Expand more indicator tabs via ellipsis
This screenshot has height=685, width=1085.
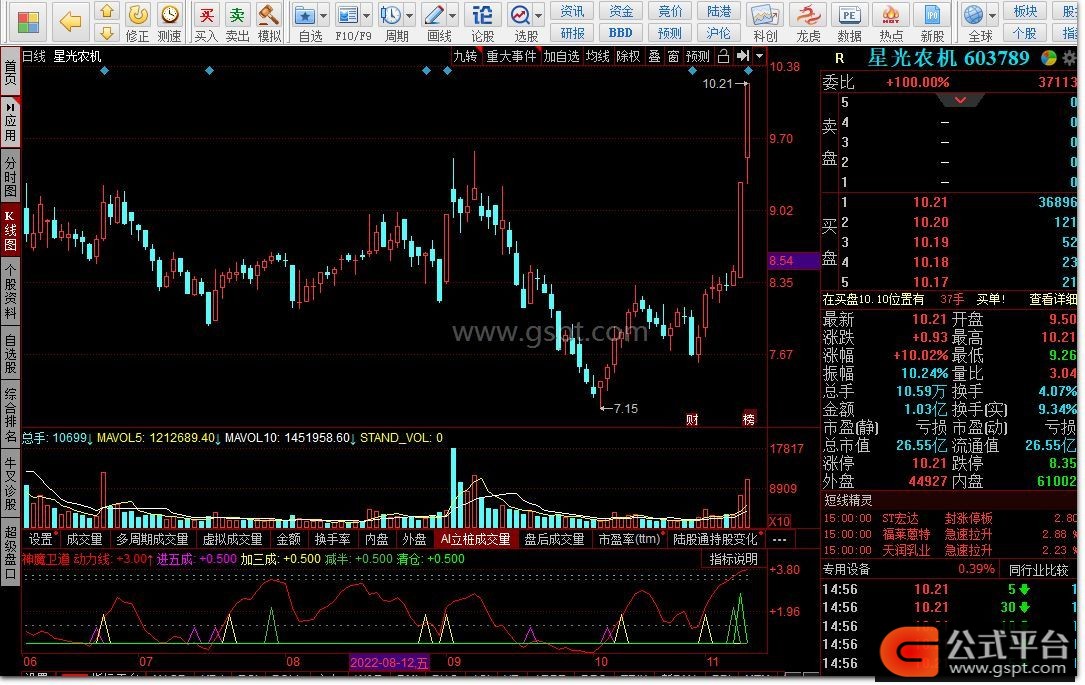tap(779, 540)
